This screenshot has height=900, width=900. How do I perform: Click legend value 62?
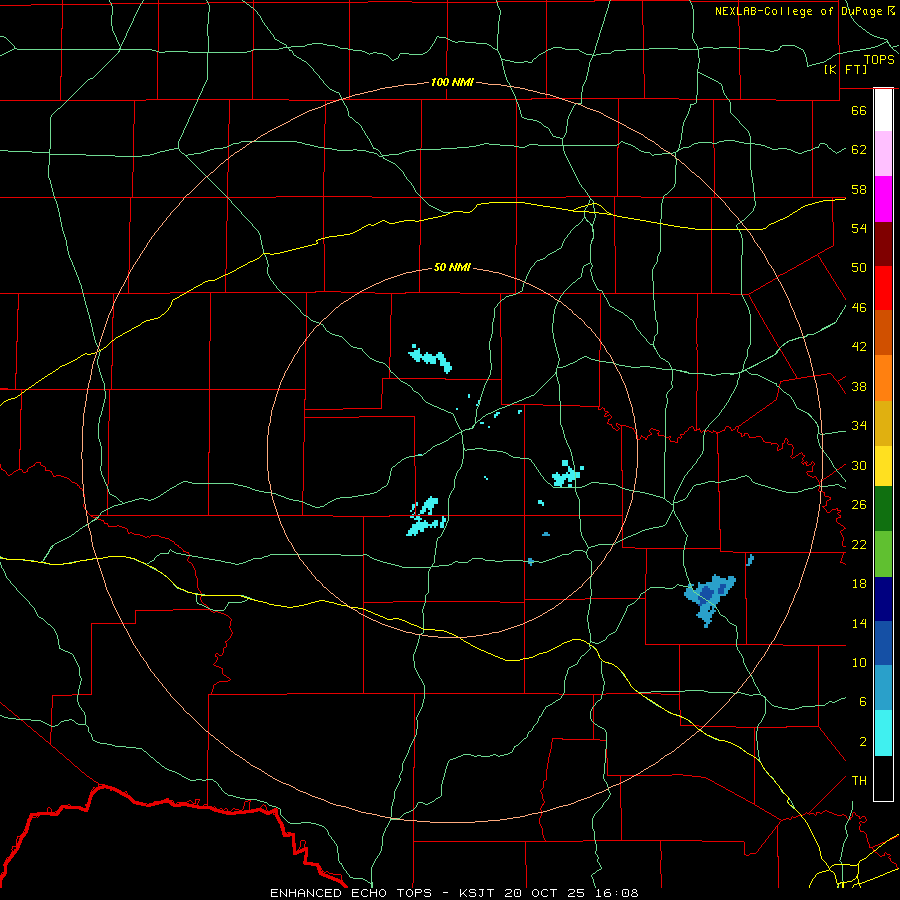(x=859, y=150)
